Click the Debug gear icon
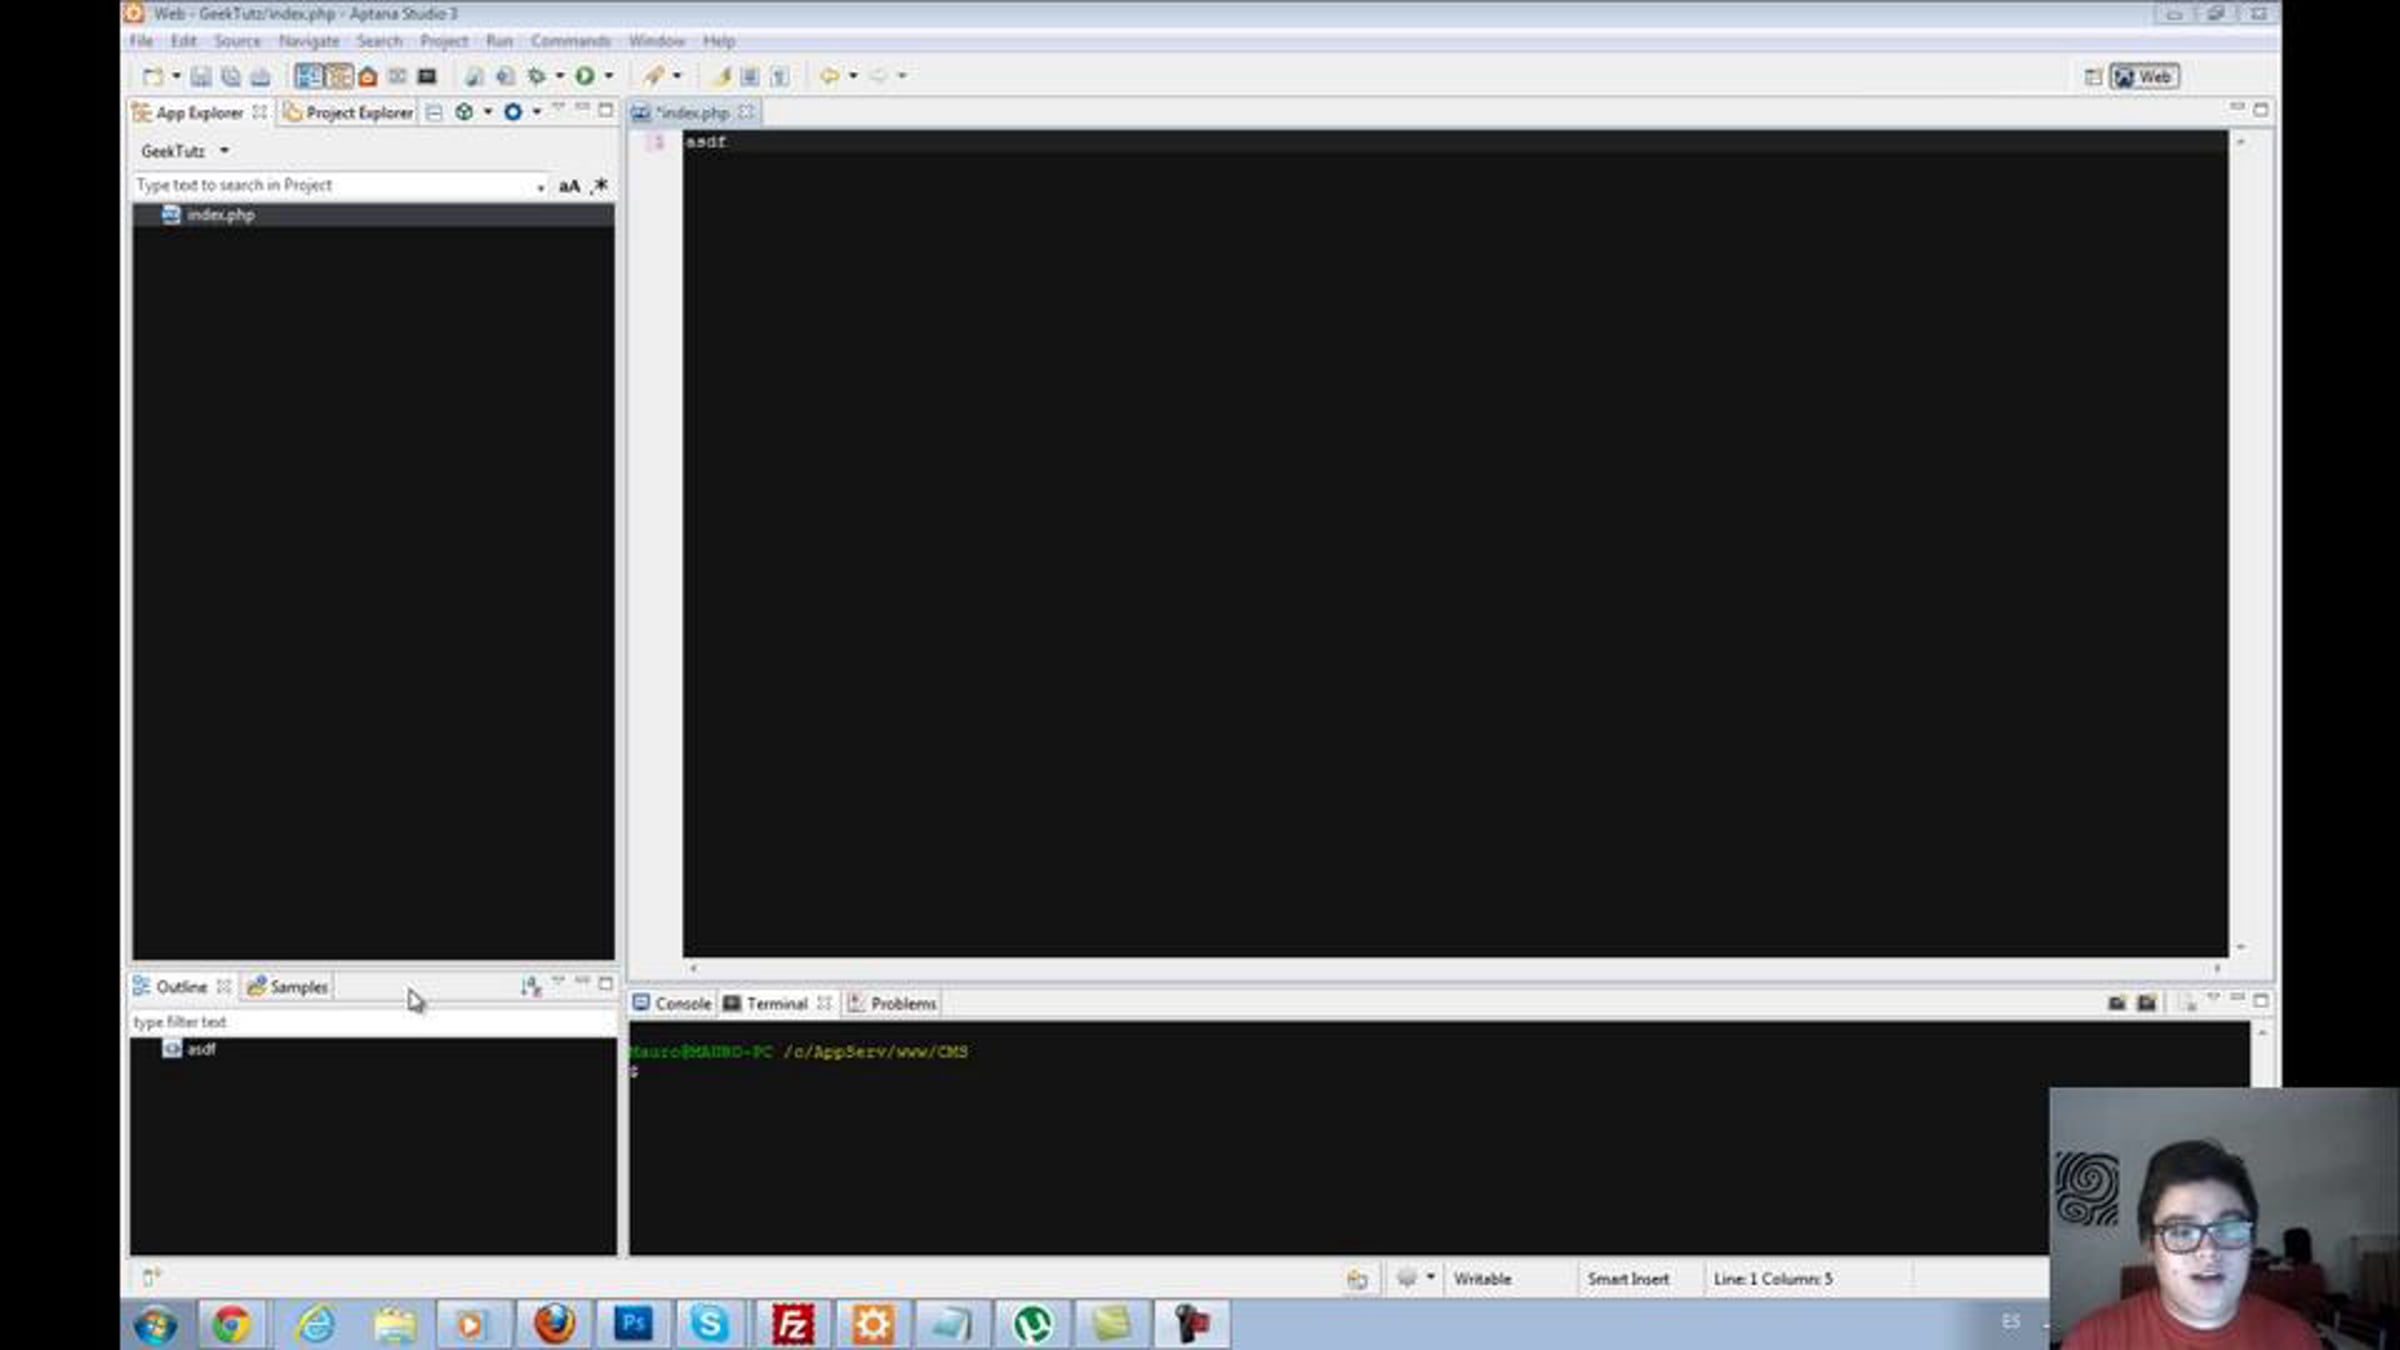 537,76
